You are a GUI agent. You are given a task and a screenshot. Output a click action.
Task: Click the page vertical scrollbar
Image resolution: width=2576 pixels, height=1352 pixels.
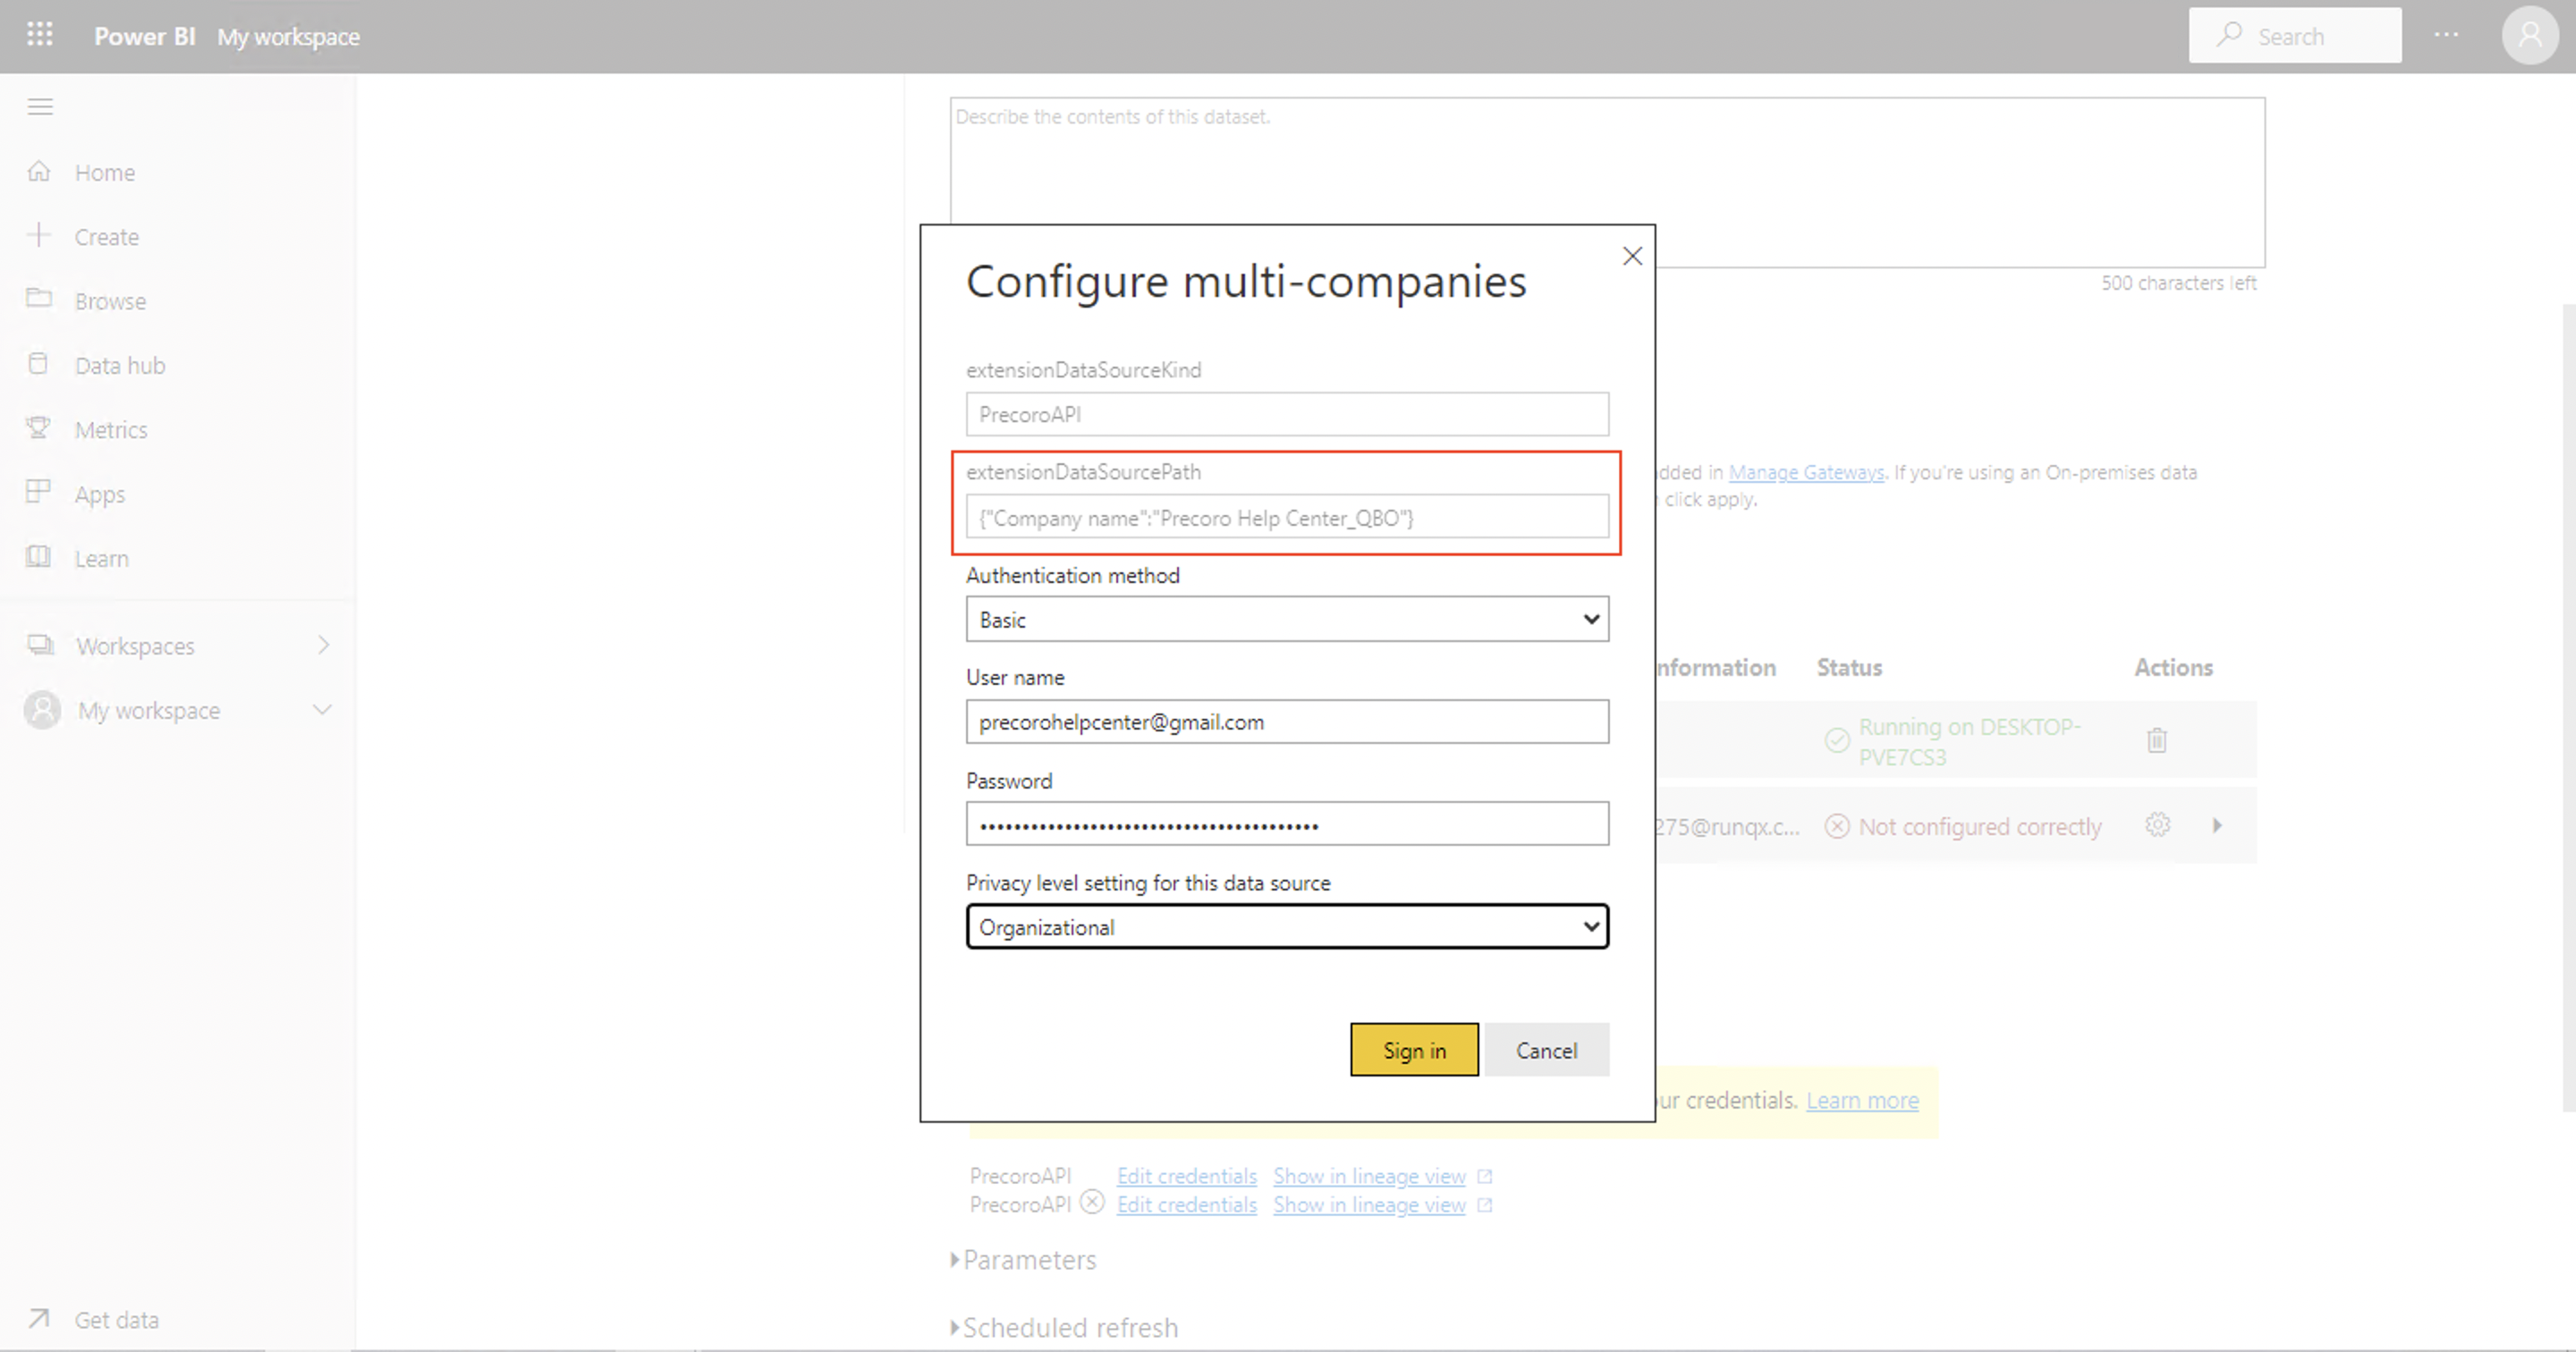click(2569, 710)
